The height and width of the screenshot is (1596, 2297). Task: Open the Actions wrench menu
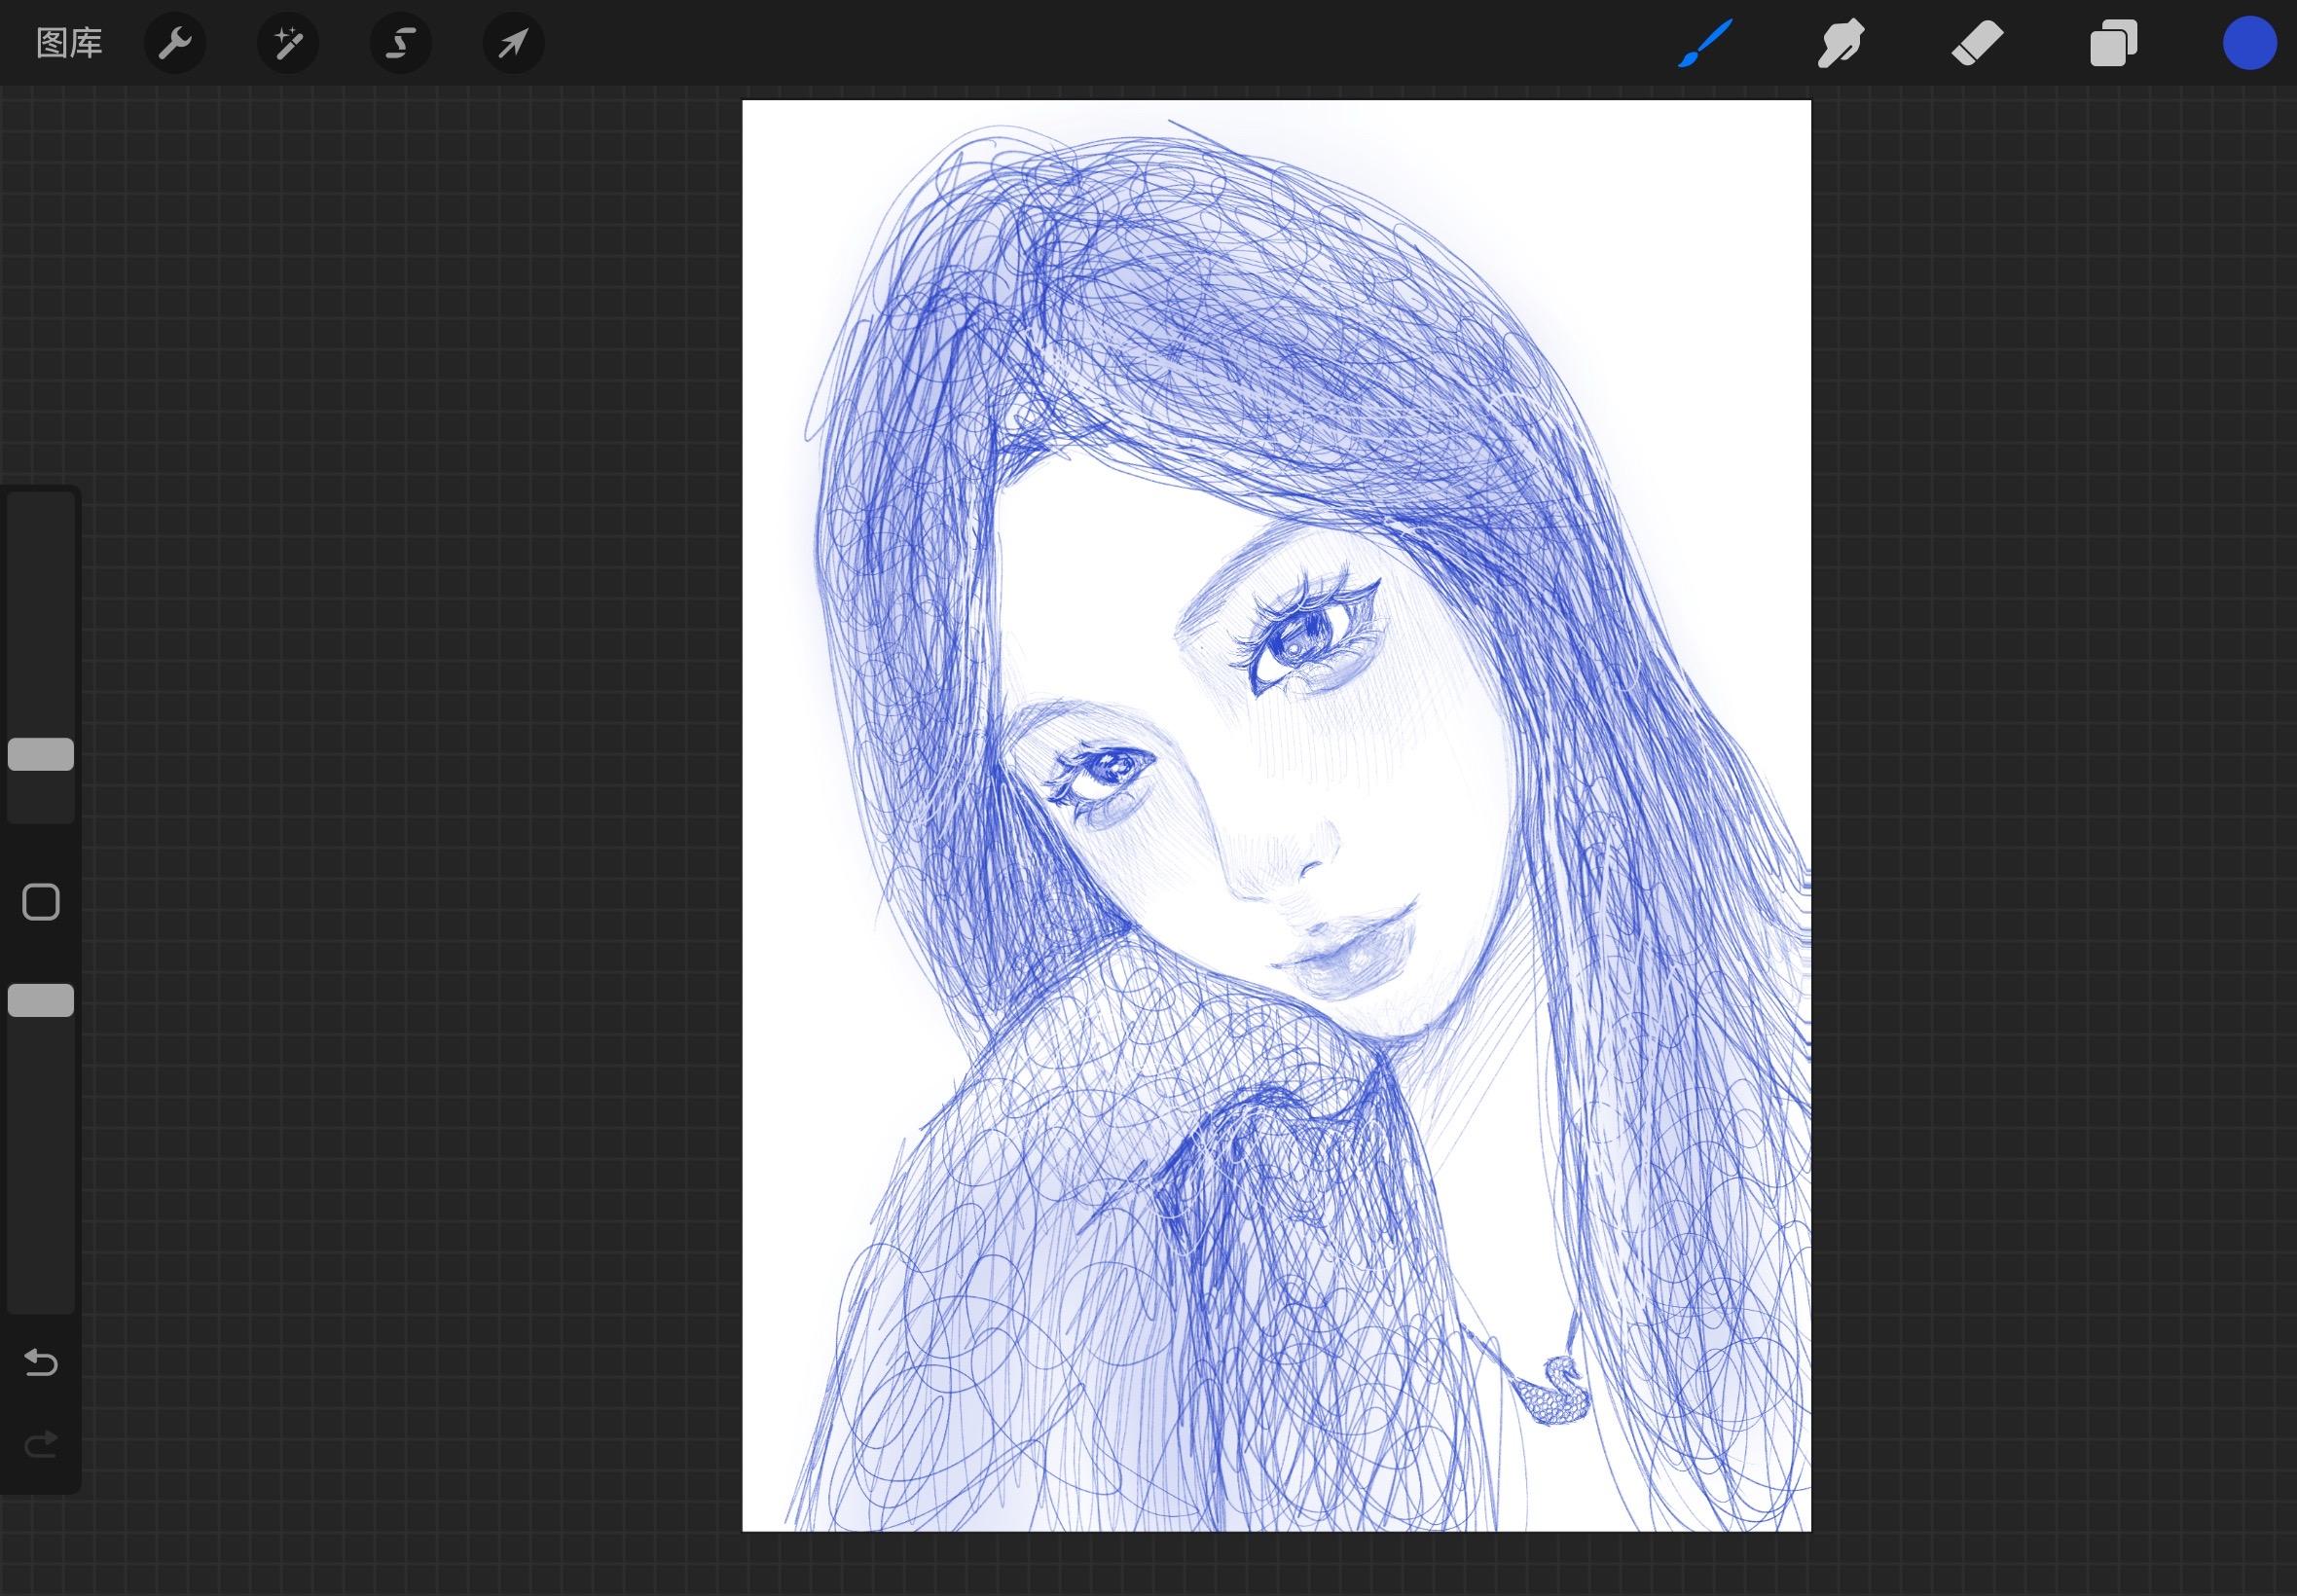(x=175, y=43)
